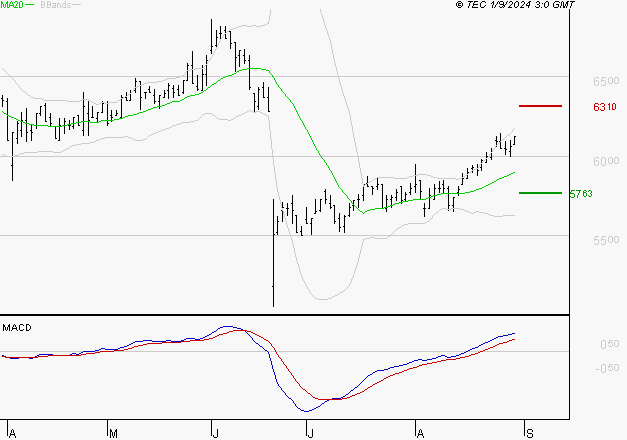This screenshot has height=440, width=627.
Task: Click the 6500 price axis label
Action: 606,81
